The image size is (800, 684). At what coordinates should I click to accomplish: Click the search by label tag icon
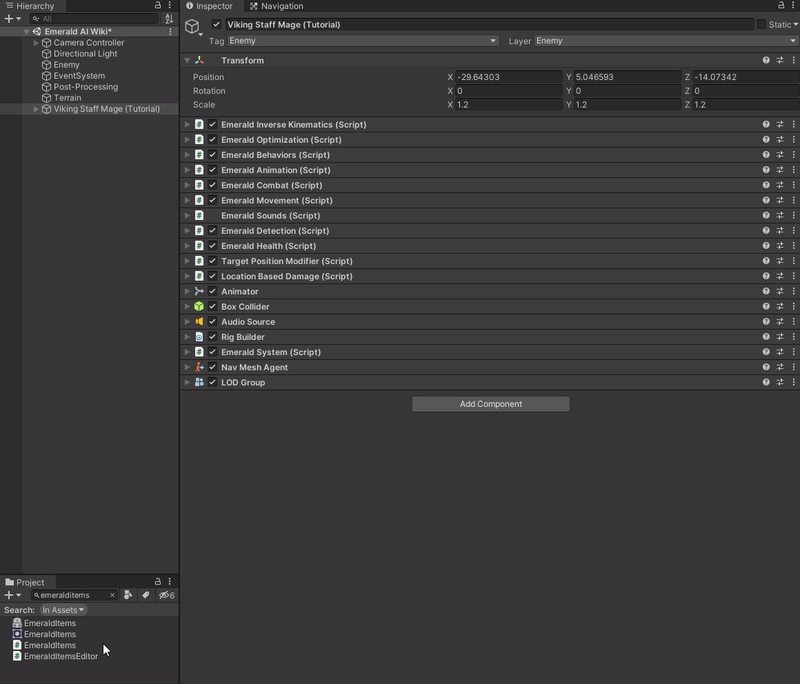tap(146, 595)
